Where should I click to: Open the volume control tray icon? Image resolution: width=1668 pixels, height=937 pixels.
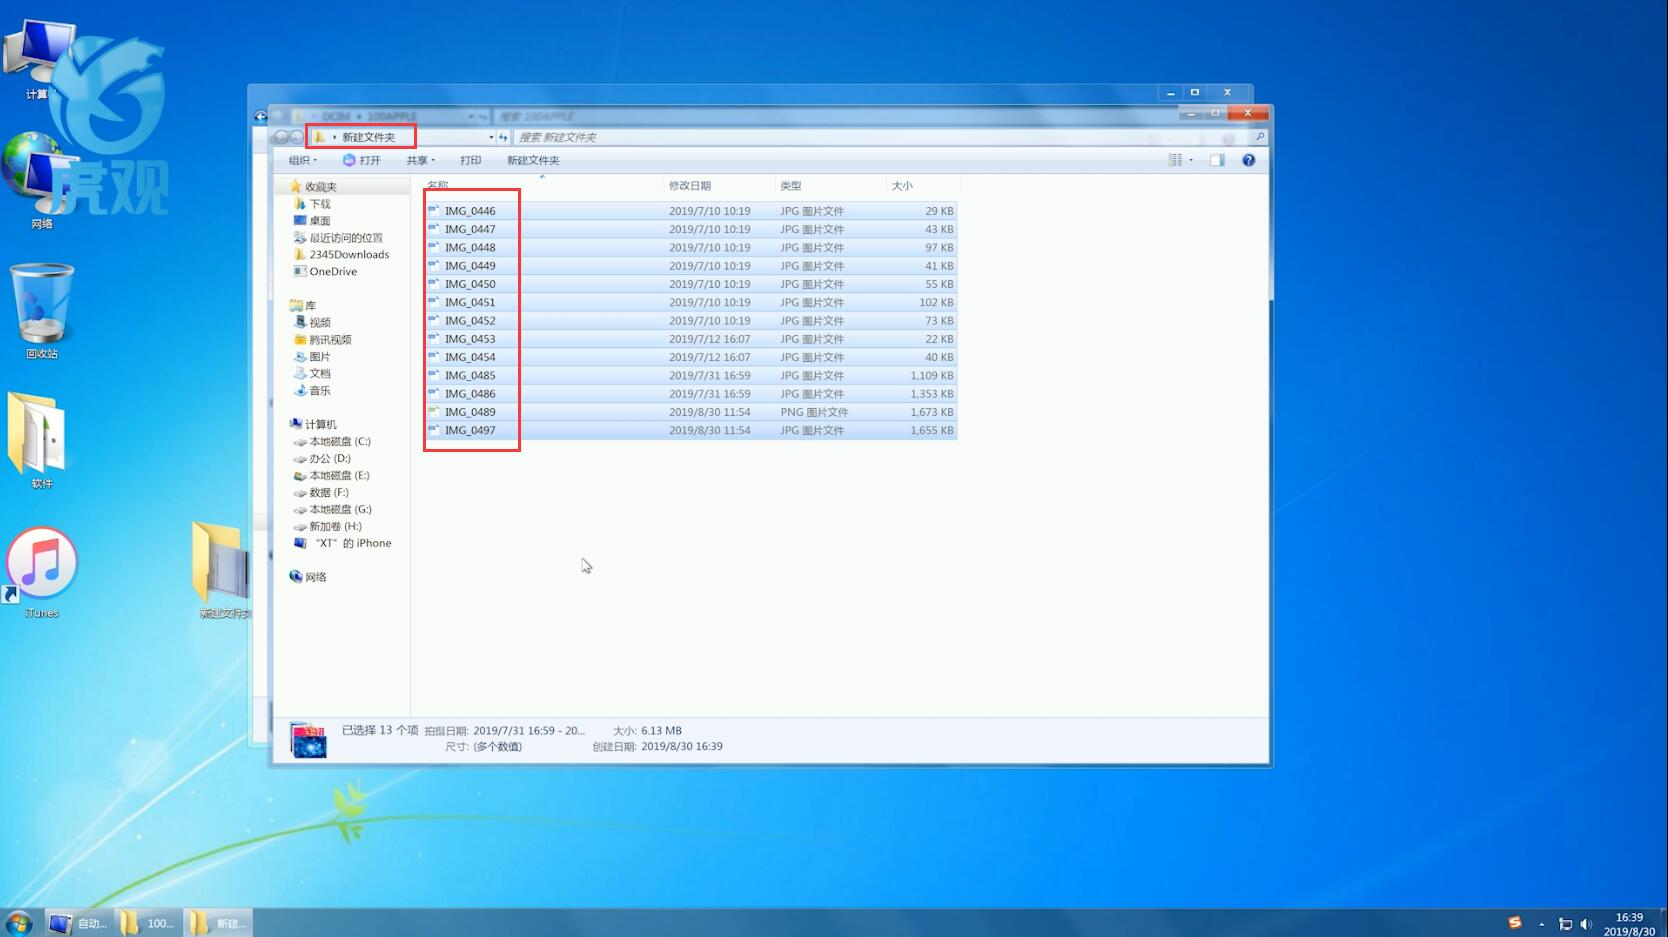pyautogui.click(x=1586, y=924)
